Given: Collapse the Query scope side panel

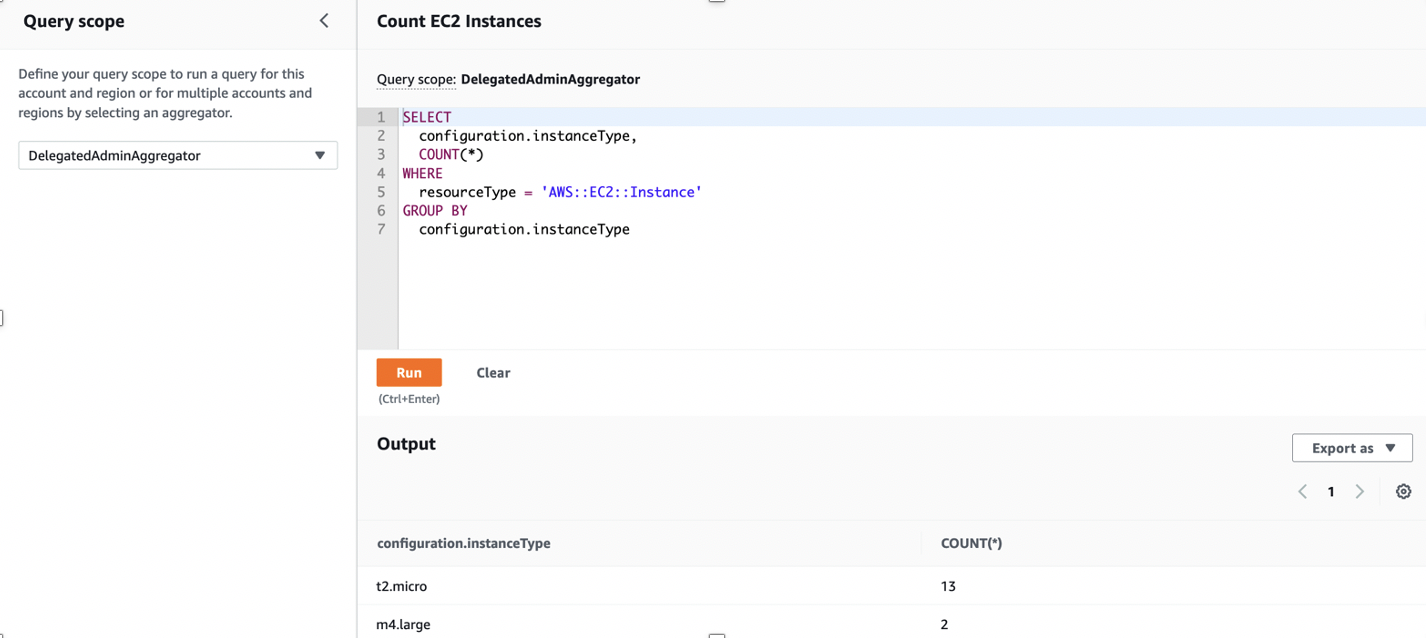Looking at the screenshot, I should 323,19.
